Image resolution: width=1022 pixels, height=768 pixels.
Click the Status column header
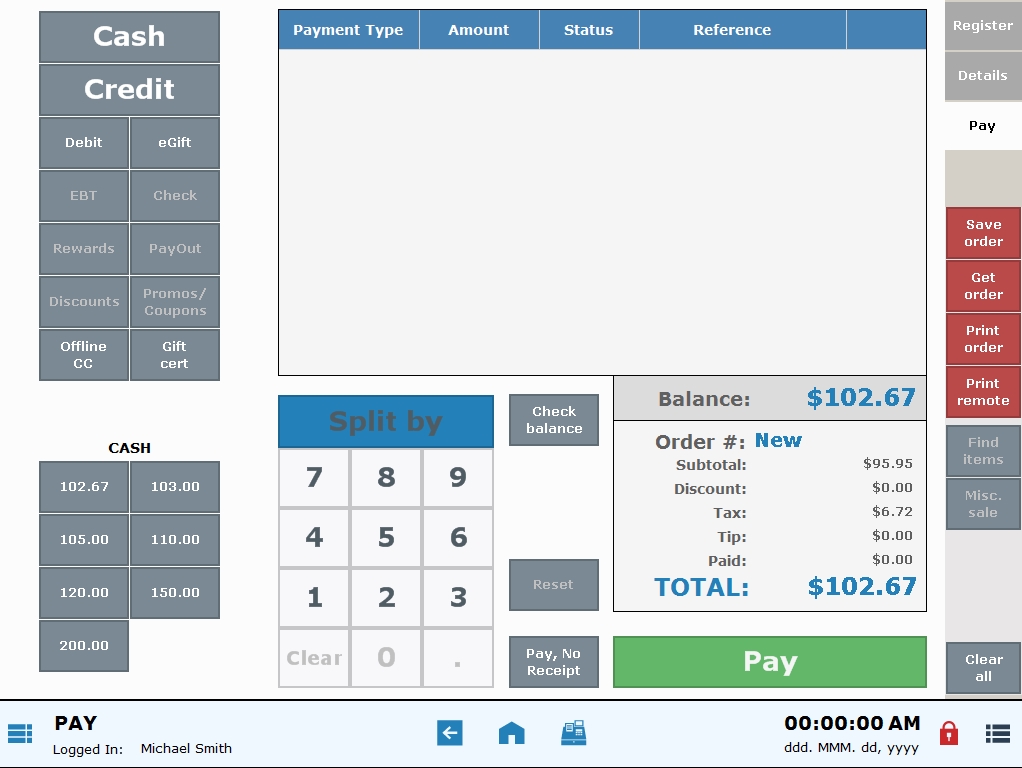click(x=589, y=30)
